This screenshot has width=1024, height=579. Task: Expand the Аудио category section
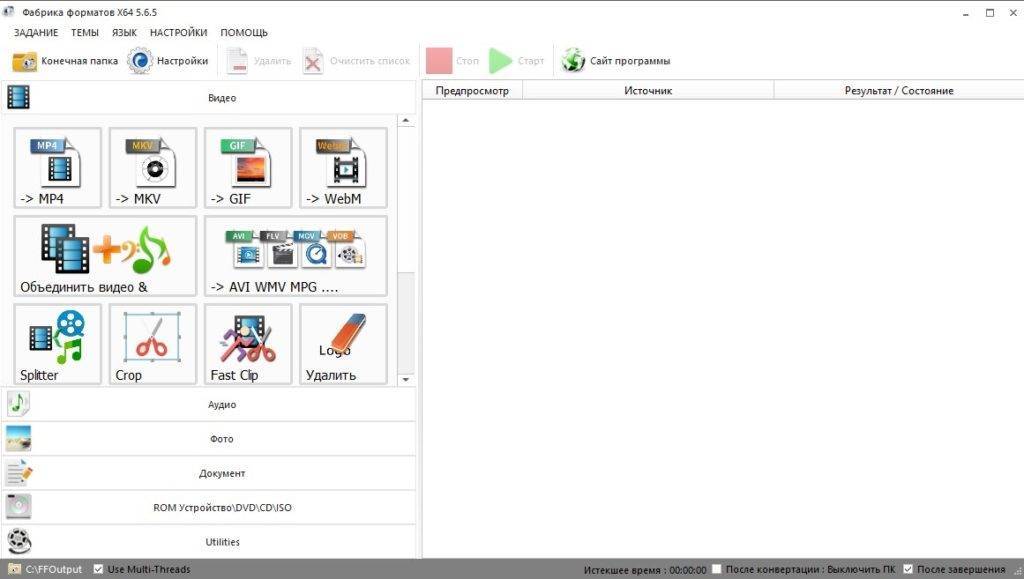[x=221, y=405]
